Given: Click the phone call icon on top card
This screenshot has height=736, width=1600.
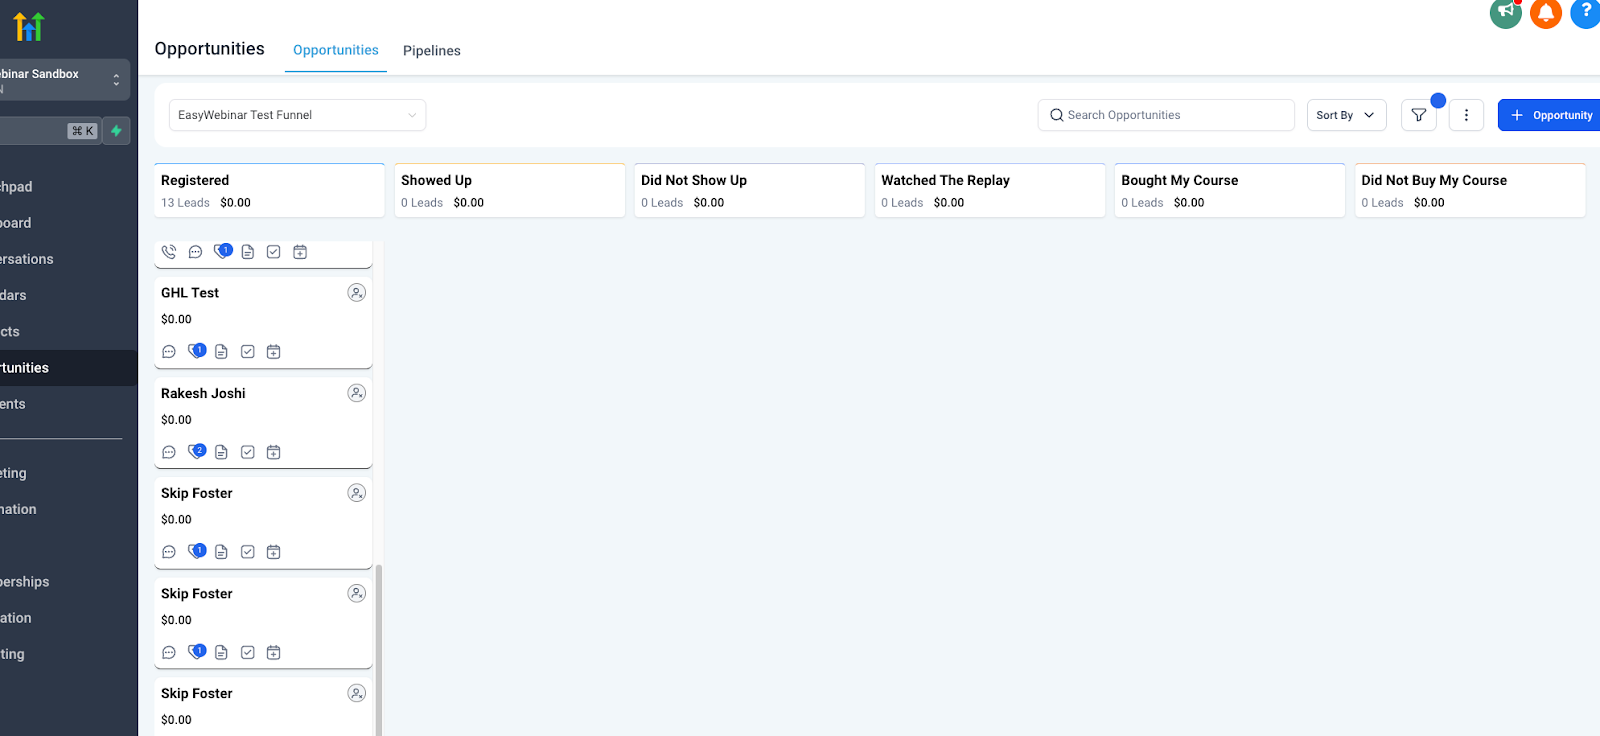Looking at the screenshot, I should click(x=169, y=252).
